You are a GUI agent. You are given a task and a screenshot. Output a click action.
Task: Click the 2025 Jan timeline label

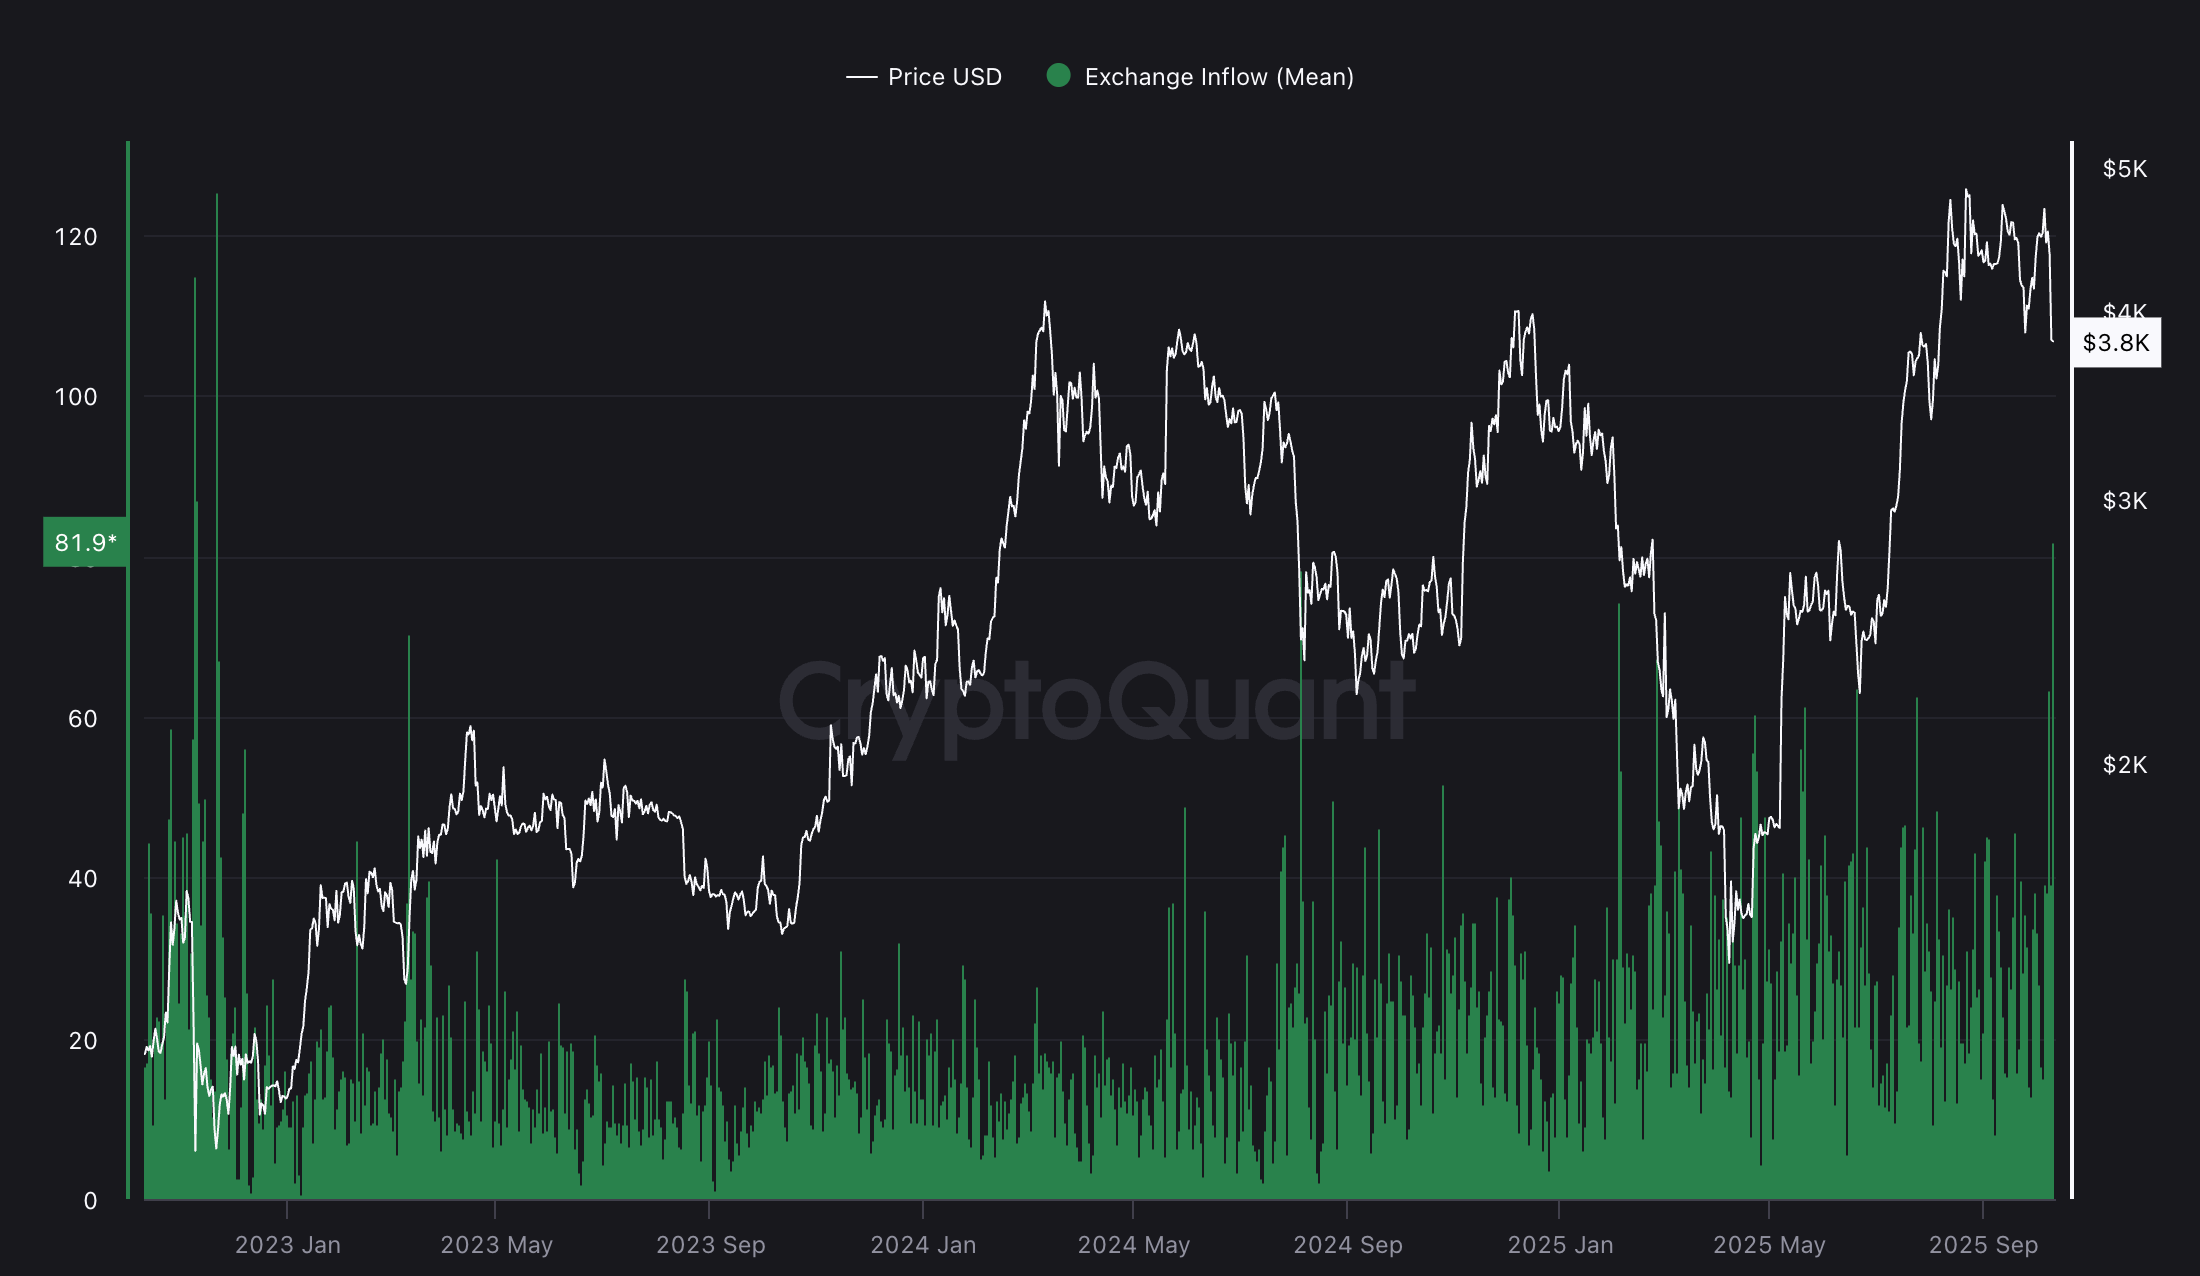1560,1245
